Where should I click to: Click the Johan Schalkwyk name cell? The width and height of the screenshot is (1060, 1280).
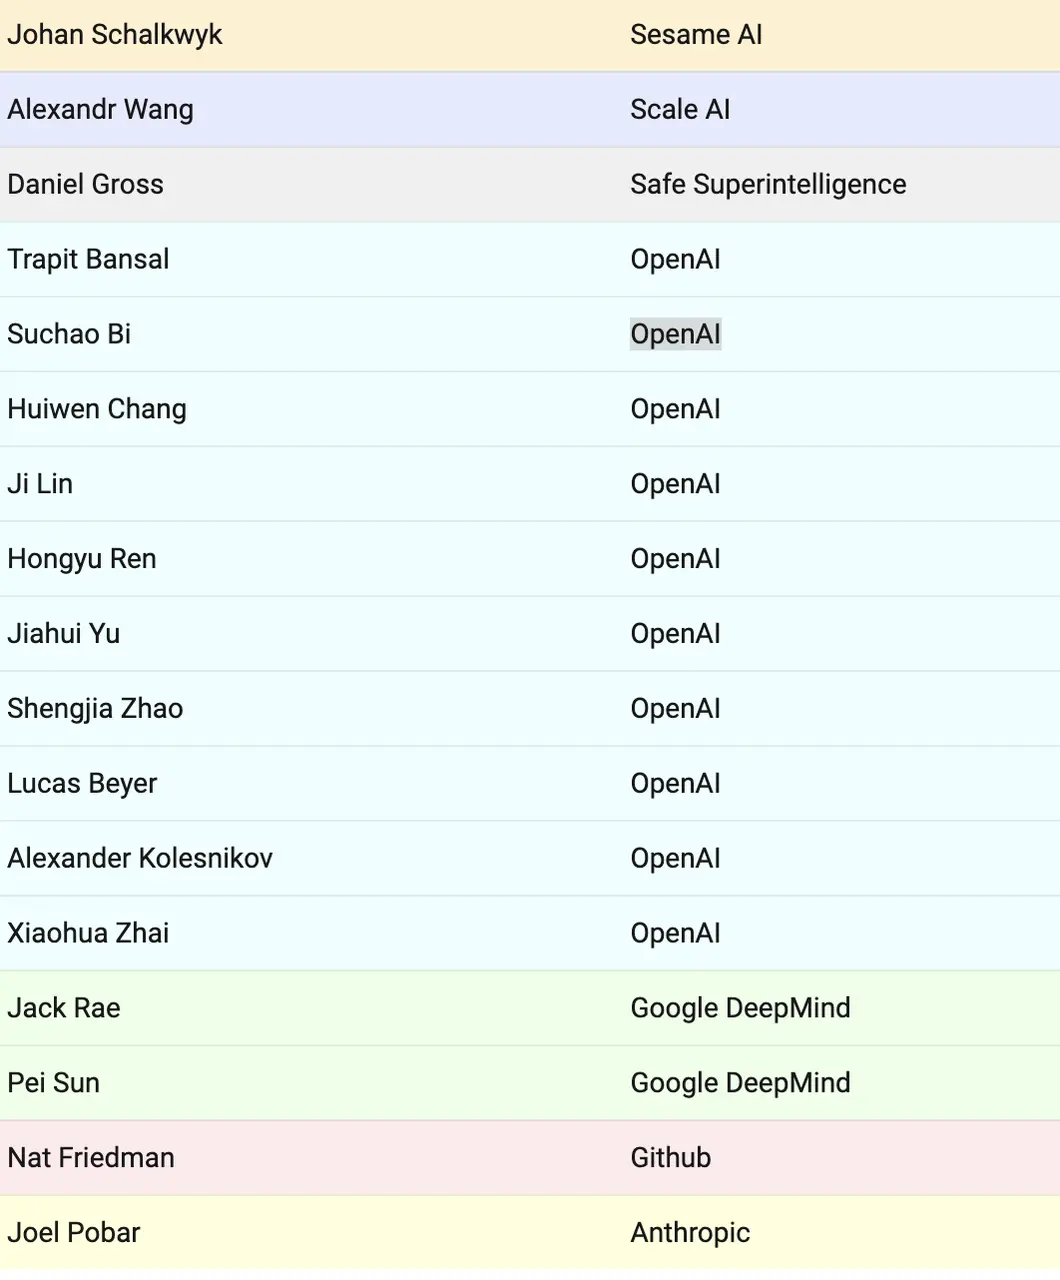[x=115, y=35]
